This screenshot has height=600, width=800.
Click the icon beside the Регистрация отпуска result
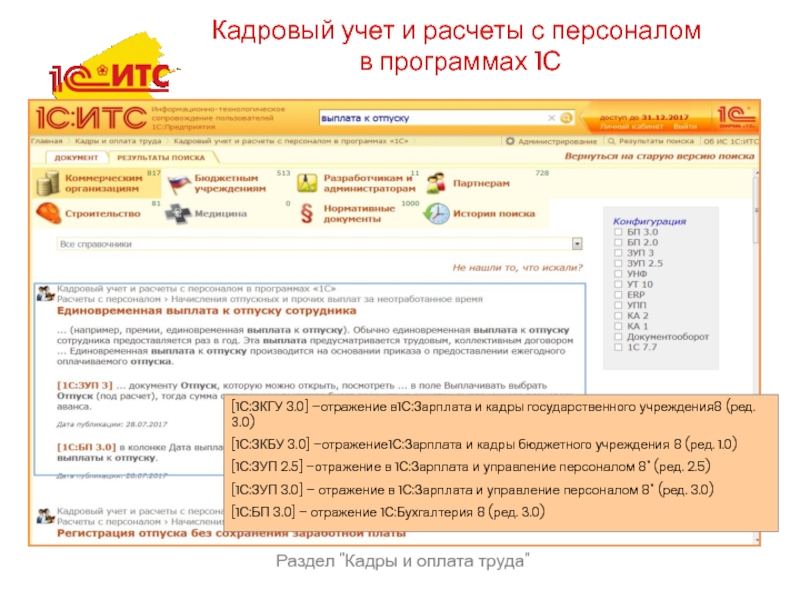click(x=45, y=516)
